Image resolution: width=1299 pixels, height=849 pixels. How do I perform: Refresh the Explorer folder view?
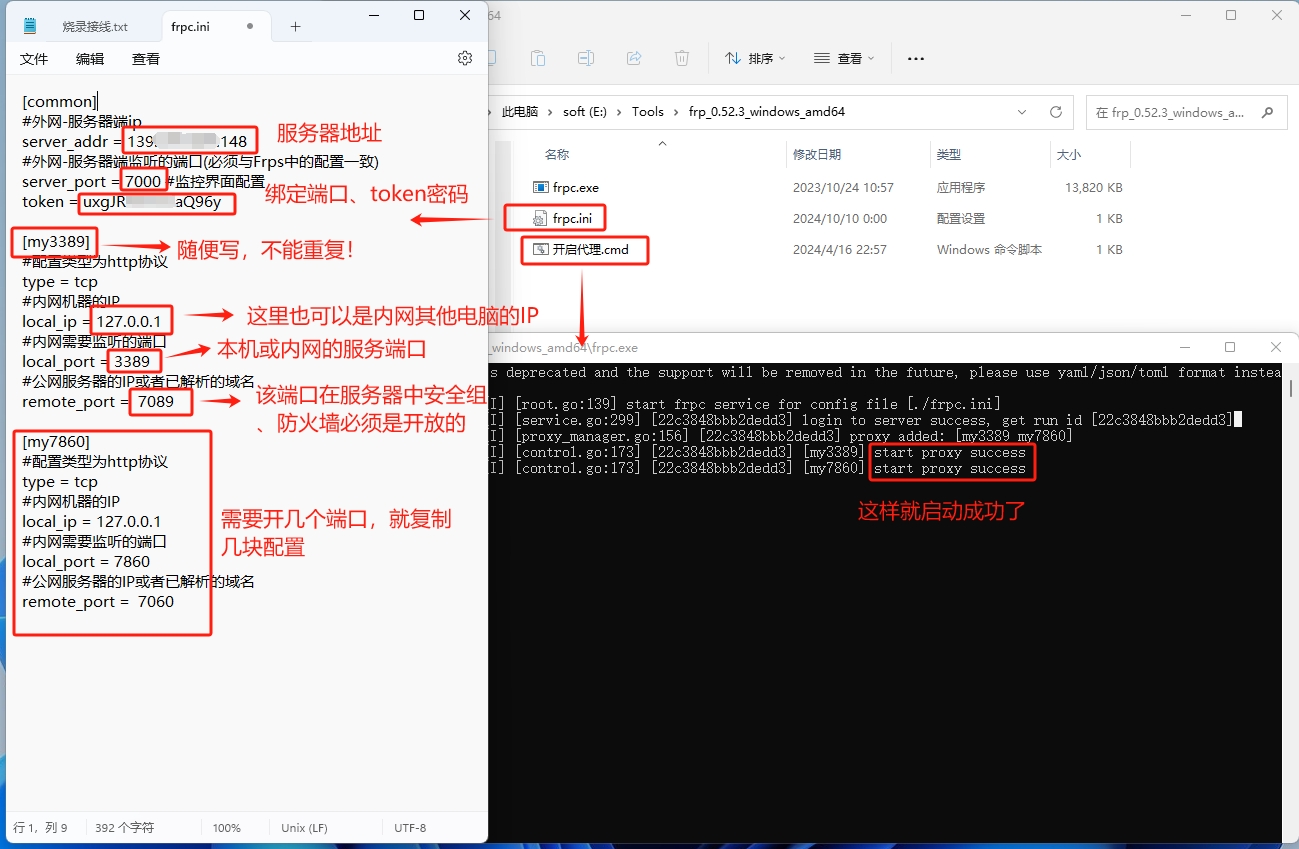click(x=1055, y=112)
